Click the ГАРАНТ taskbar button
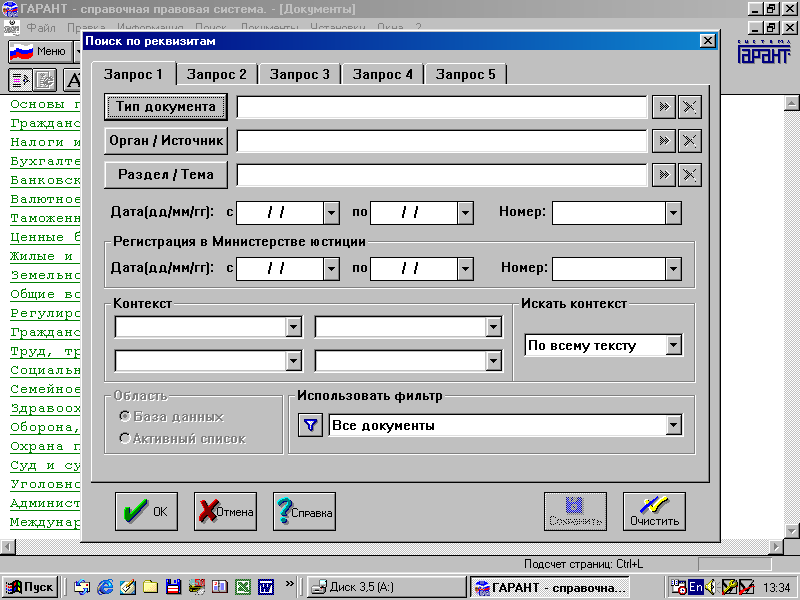800x600 pixels. click(x=549, y=587)
